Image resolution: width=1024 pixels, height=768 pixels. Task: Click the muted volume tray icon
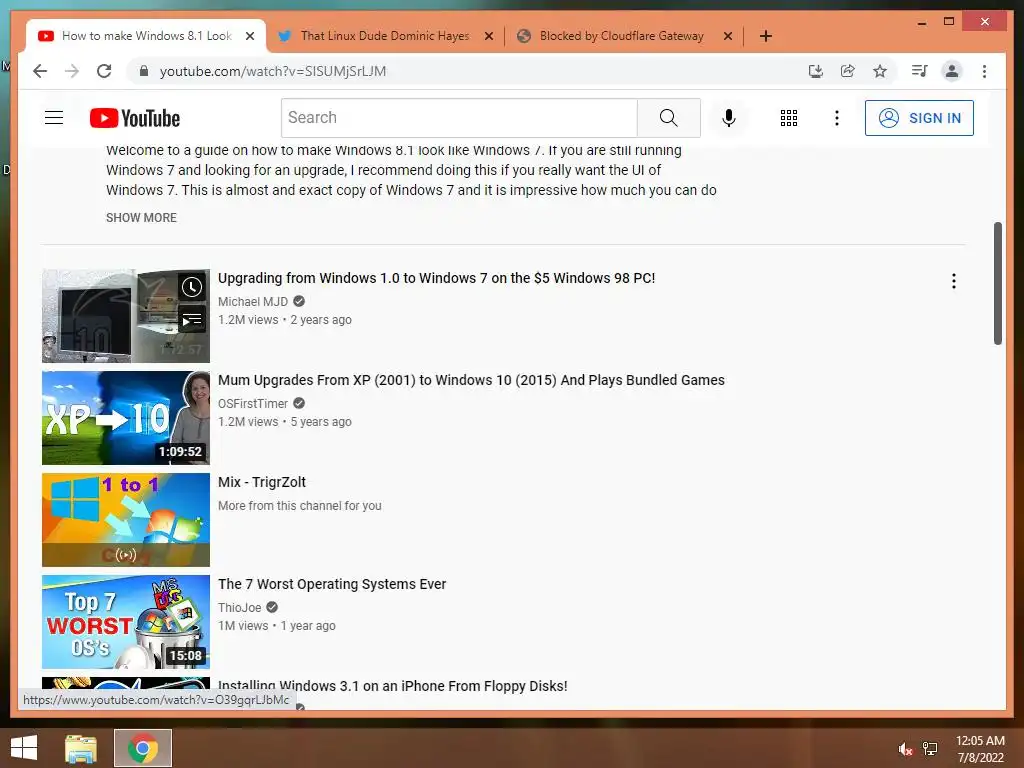[x=905, y=749]
